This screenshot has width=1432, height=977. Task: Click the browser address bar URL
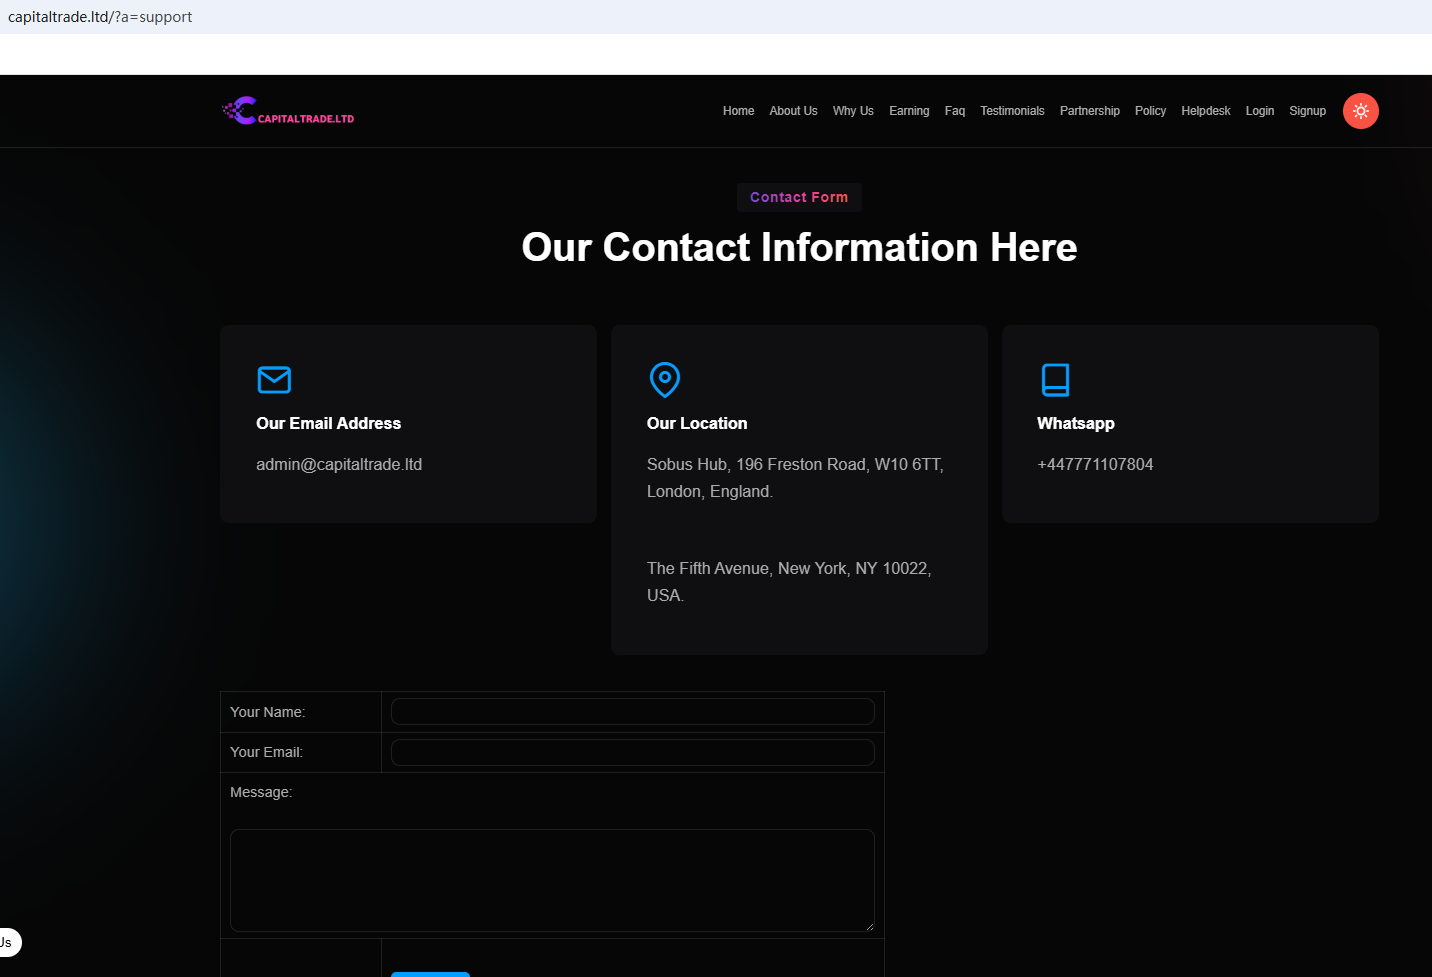pyautogui.click(x=100, y=17)
